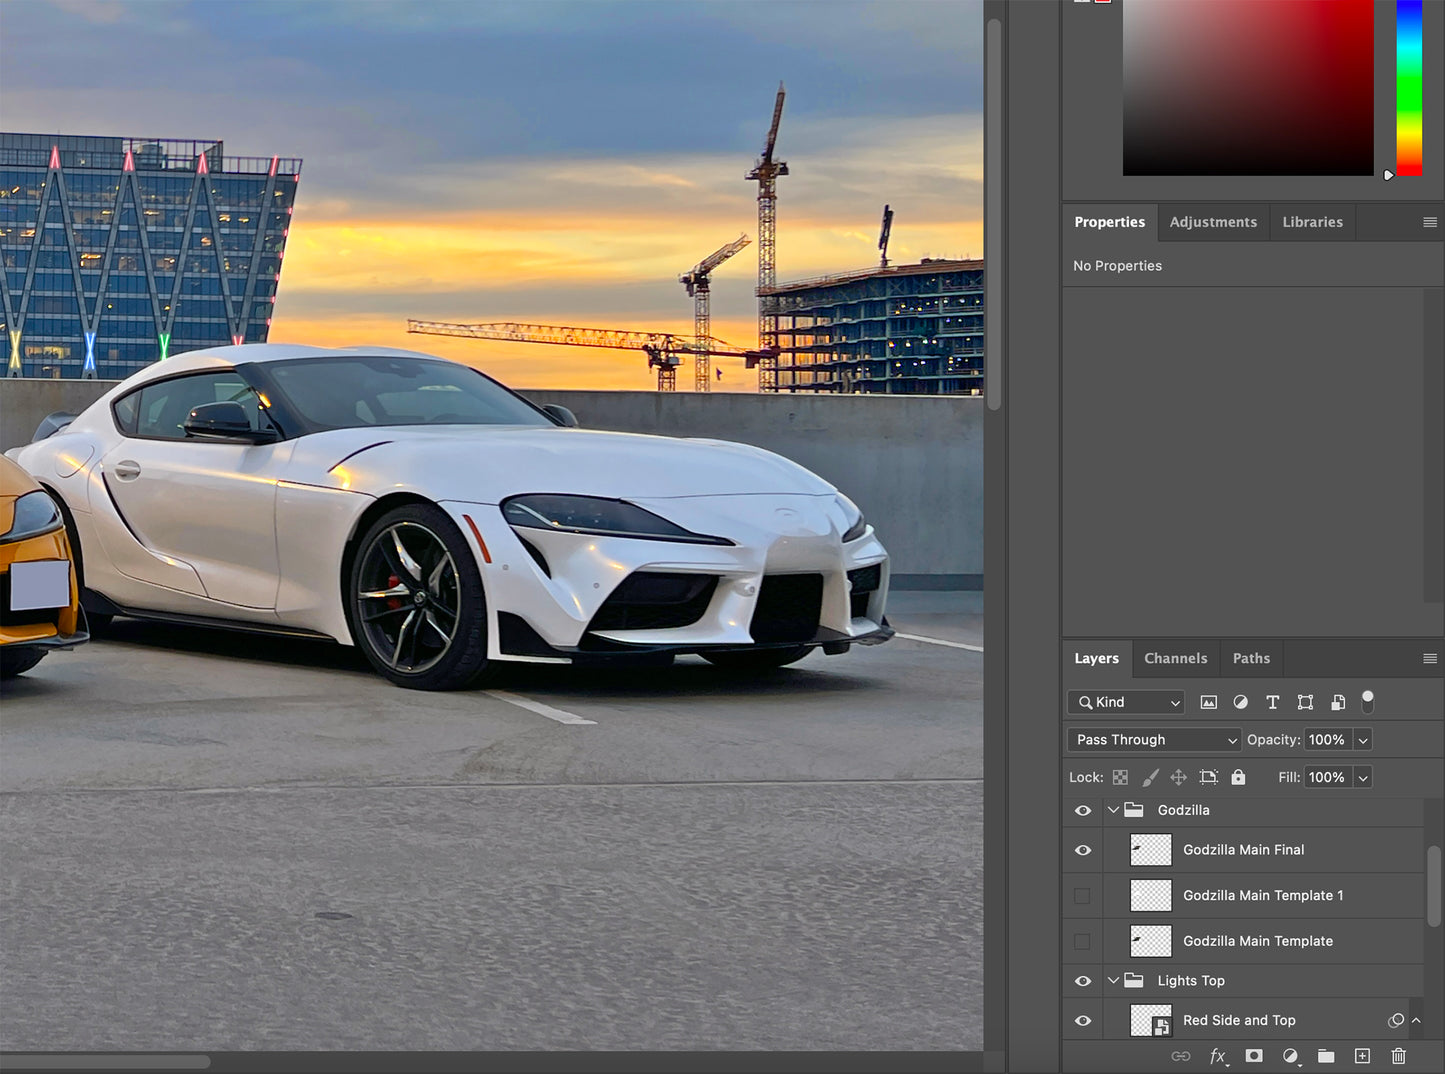Filter for adjustment layers
Screen dimensions: 1445x1074
(1240, 702)
